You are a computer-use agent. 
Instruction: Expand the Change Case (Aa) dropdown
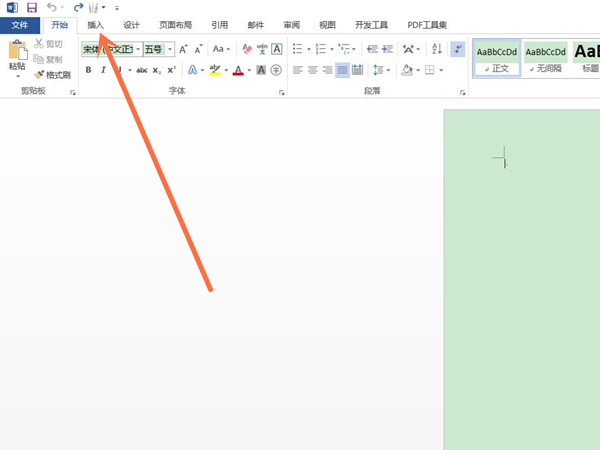(x=221, y=49)
